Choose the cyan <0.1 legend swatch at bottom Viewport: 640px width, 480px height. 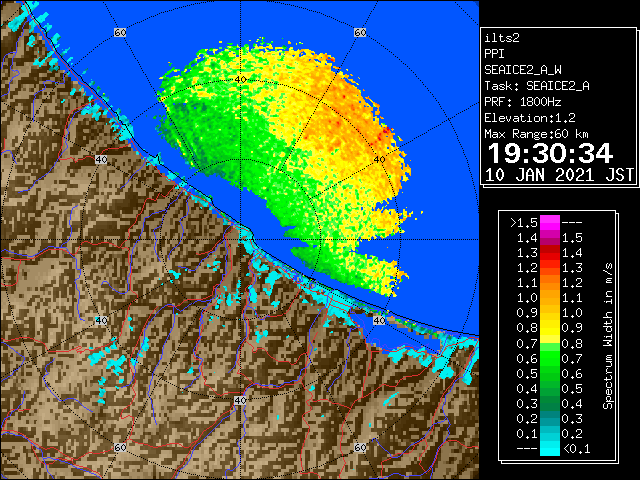550,449
